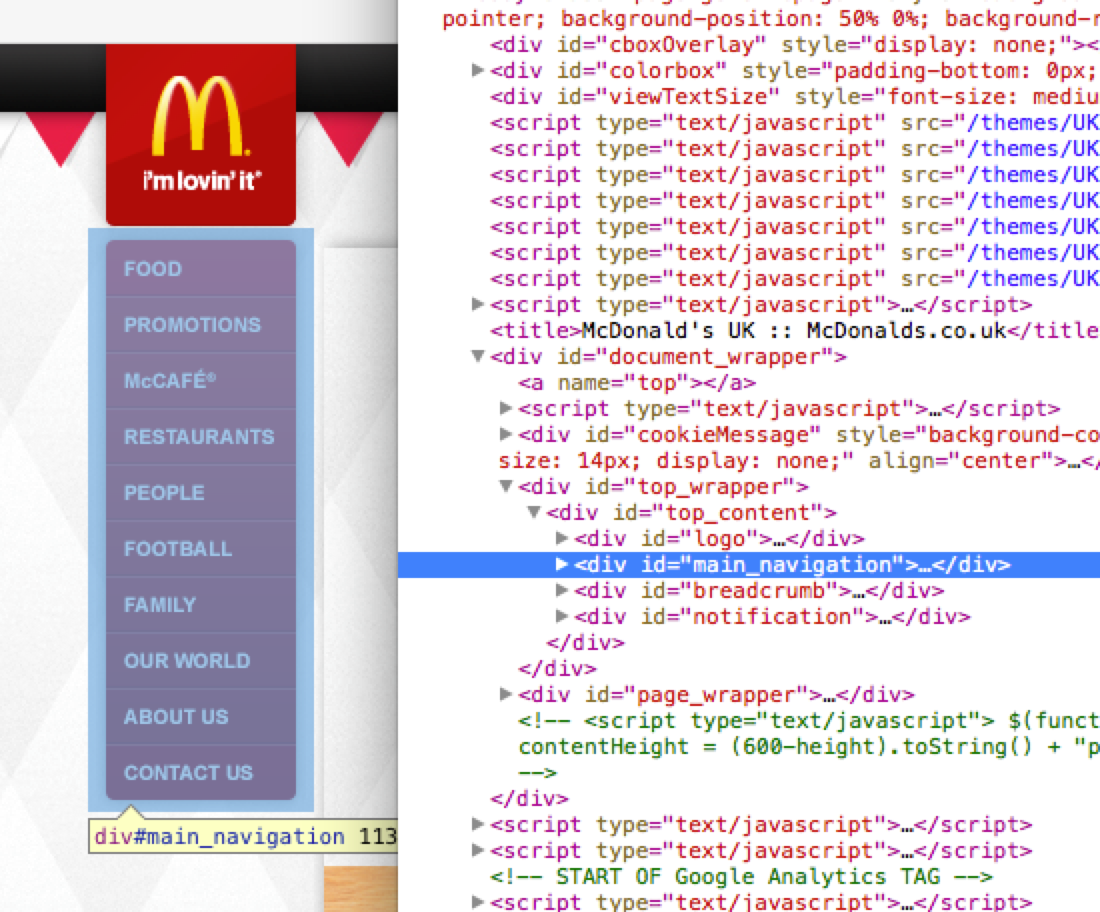Open the FOOD navigation item
Screen dimensions: 1100x912
pos(201,269)
